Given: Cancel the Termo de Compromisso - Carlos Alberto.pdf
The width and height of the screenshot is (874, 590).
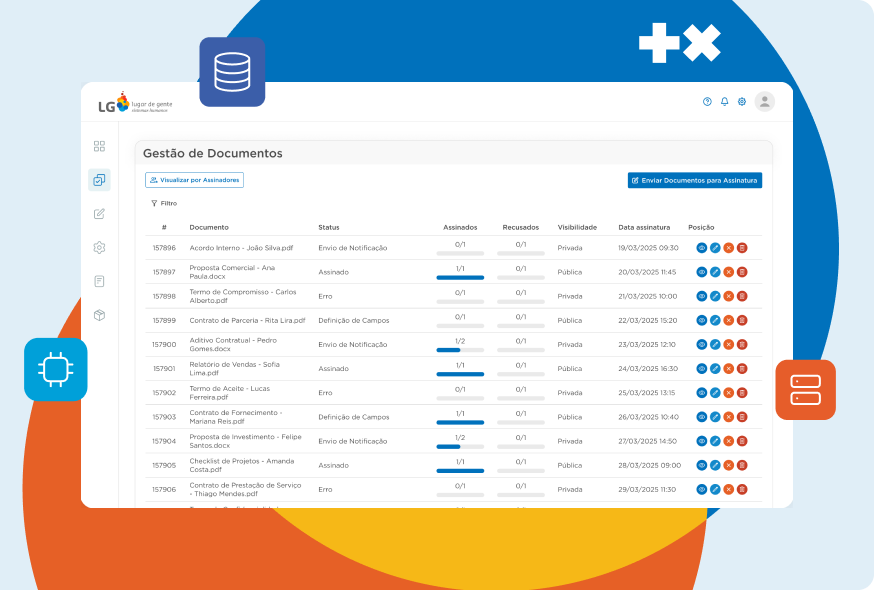Looking at the screenshot, I should tap(728, 296).
